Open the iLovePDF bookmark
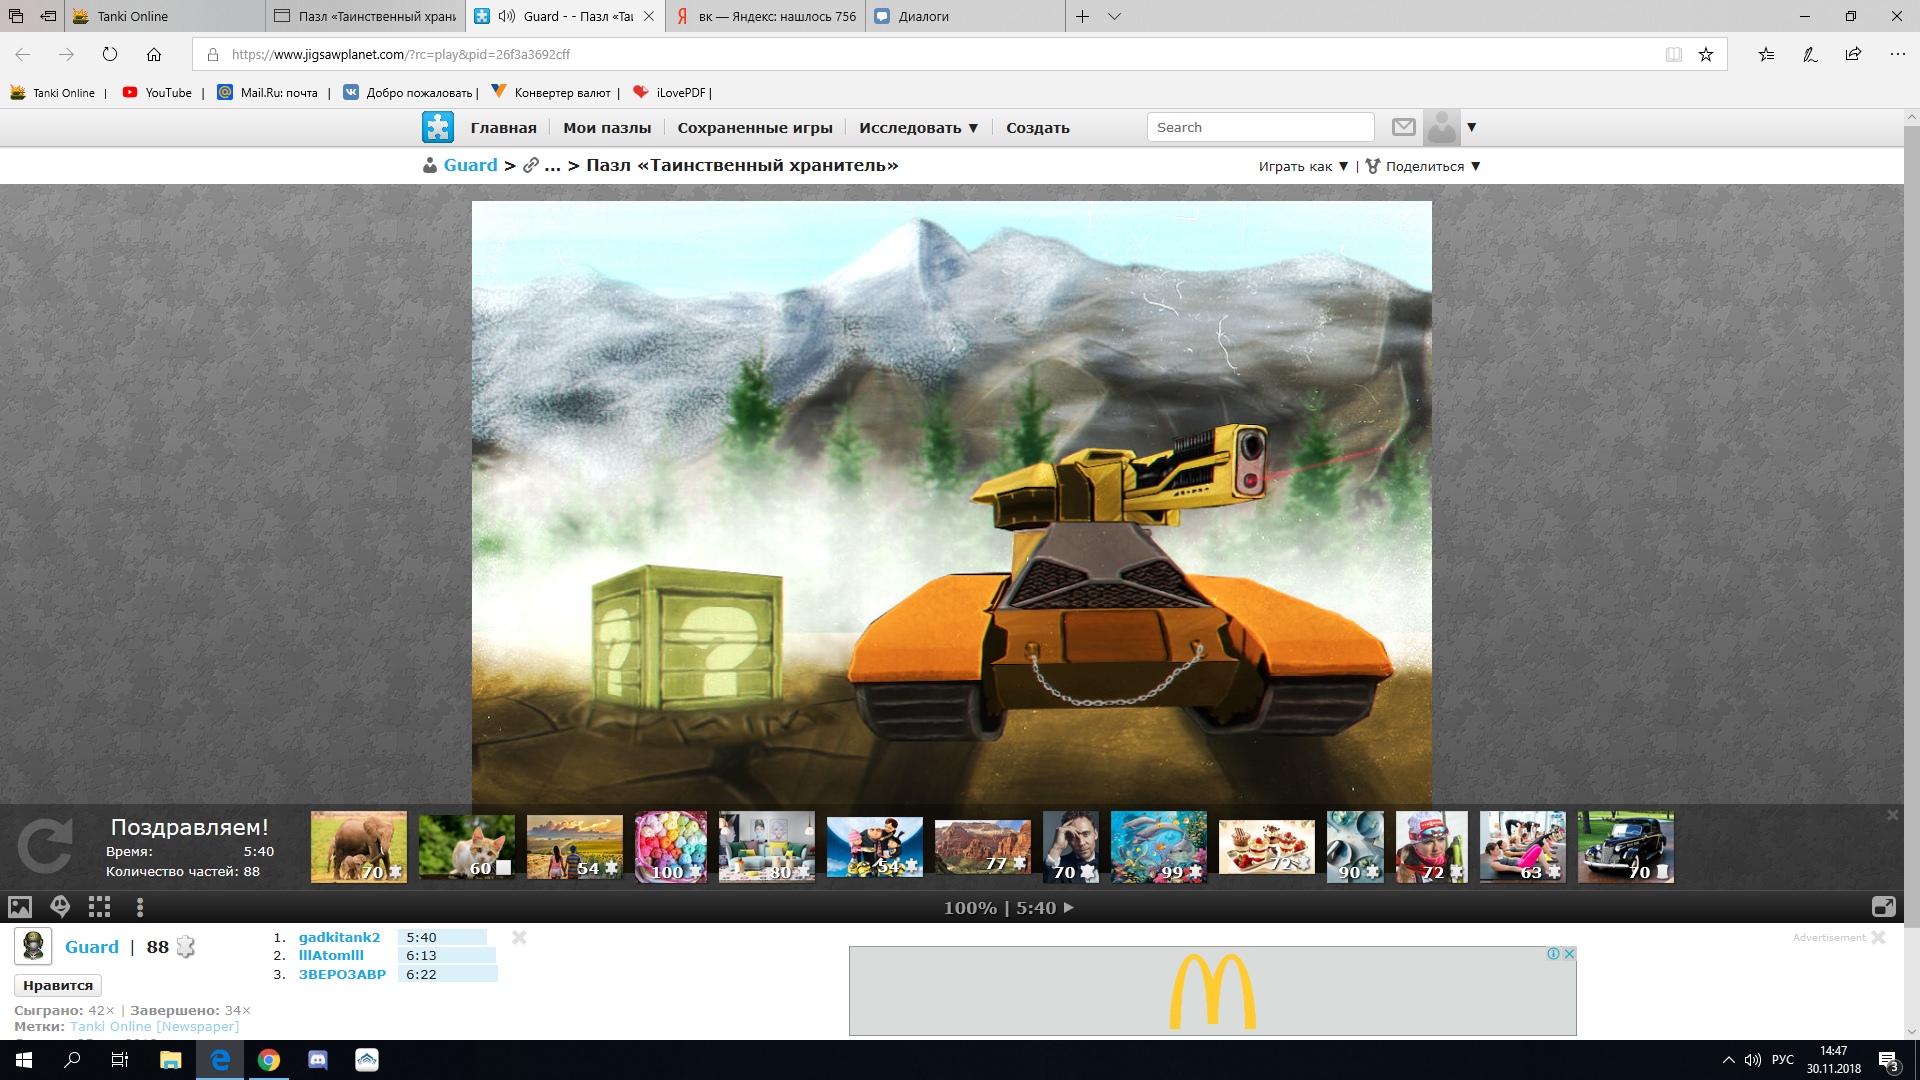Image resolution: width=1920 pixels, height=1080 pixels. (670, 93)
